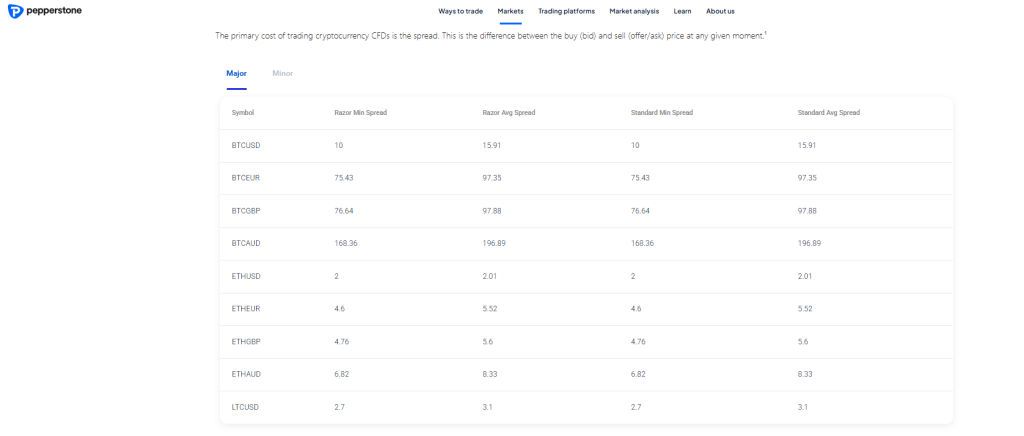
Task: Select the LTCUSD symbol cell
Action: click(245, 407)
